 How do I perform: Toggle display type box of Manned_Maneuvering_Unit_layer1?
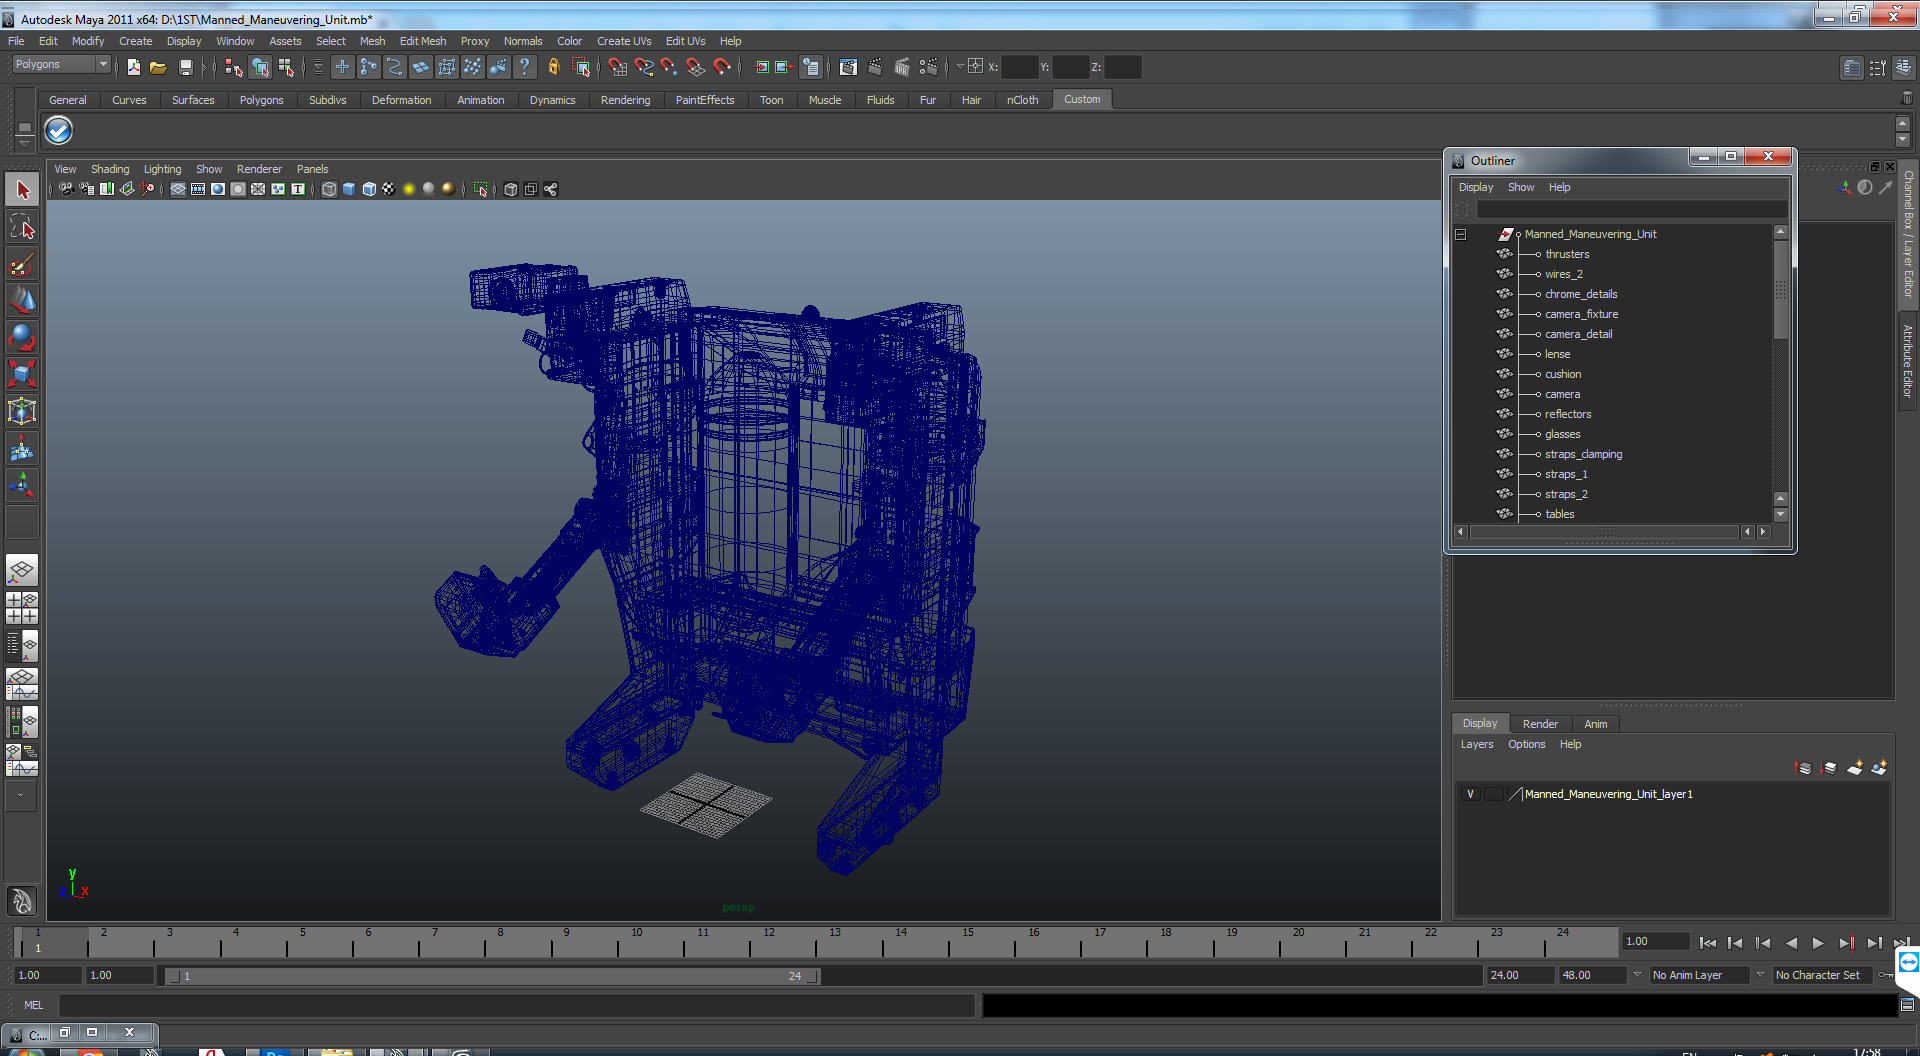[x=1494, y=794]
